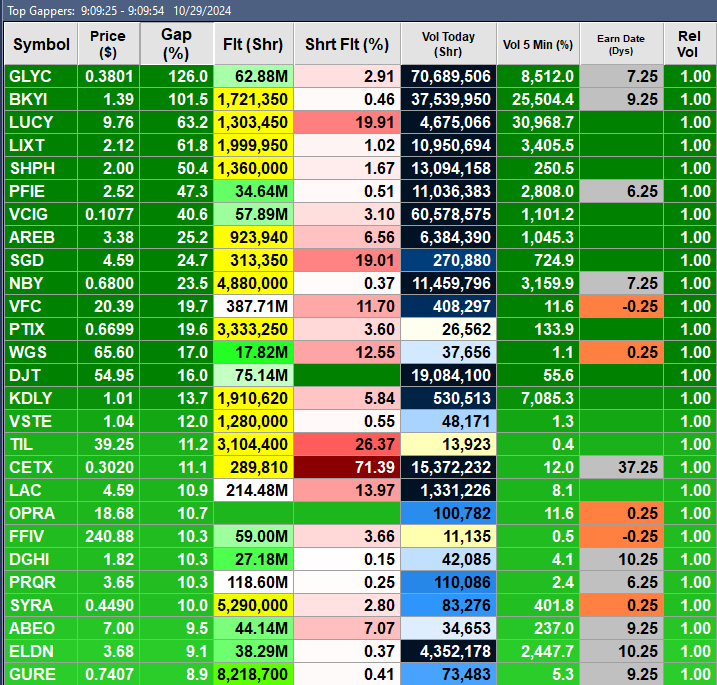Select the SHPH symbol cell

pyautogui.click(x=41, y=168)
